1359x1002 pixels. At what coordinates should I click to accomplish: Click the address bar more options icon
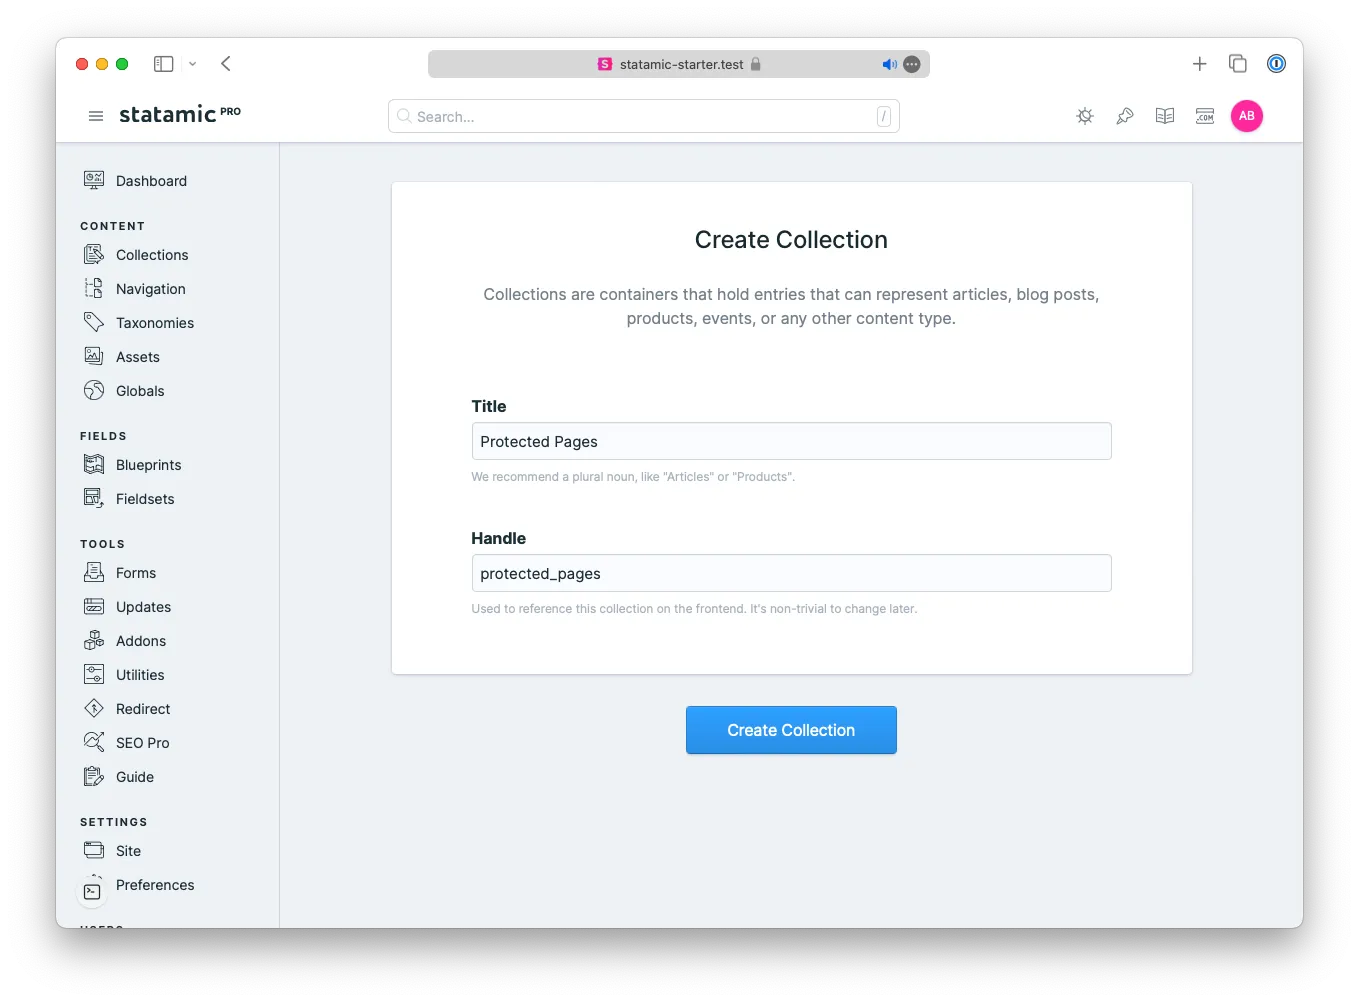pyautogui.click(x=912, y=64)
